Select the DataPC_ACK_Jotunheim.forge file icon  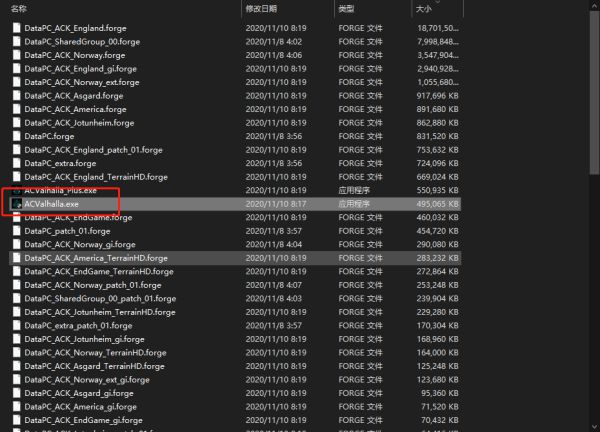[16, 123]
